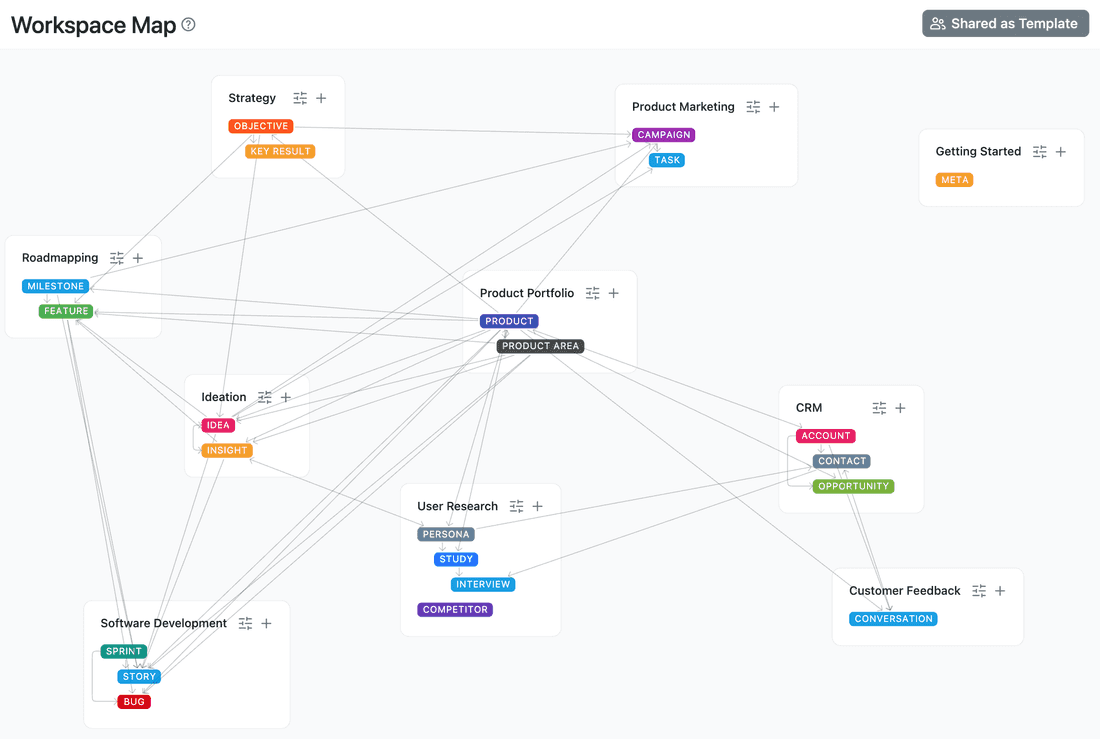Viewport: 1100px width, 739px height.
Task: Select the green OPPORTUNITY tag in CRM
Action: (853, 487)
